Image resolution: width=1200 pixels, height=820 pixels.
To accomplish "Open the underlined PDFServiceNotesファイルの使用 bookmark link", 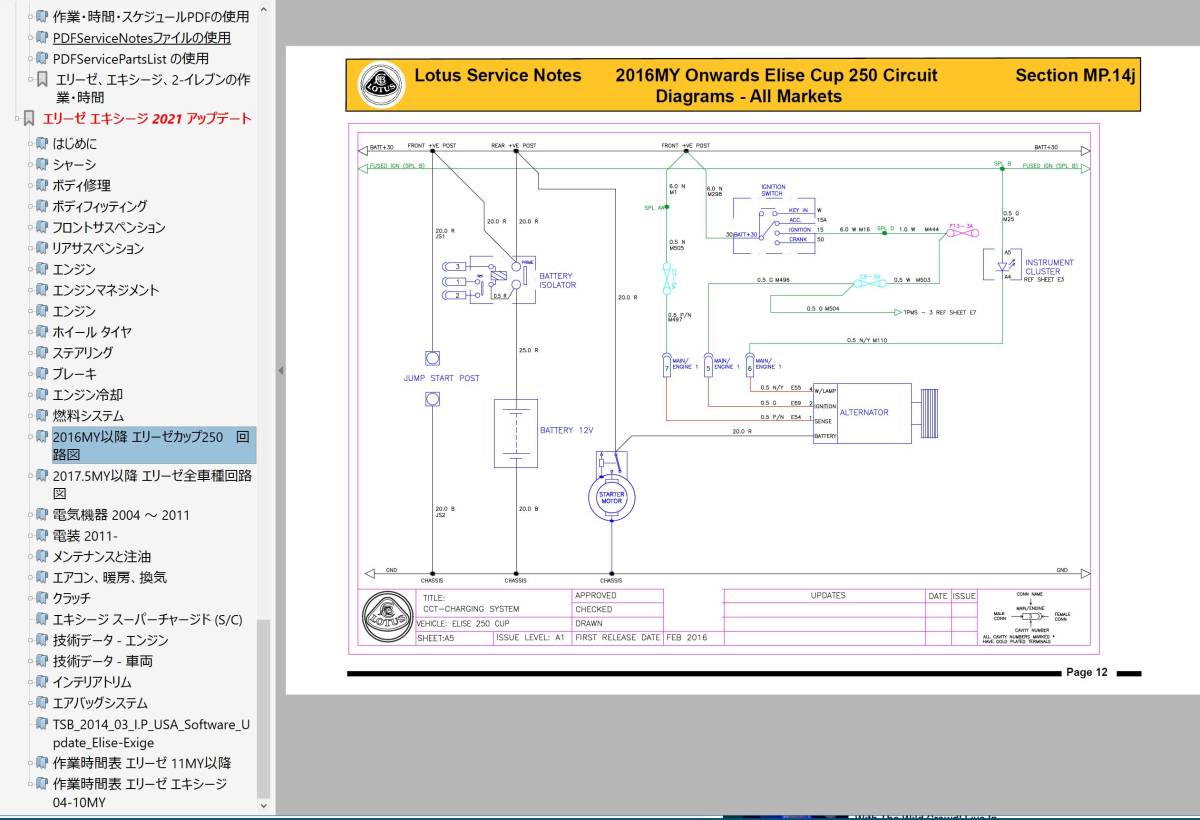I will pos(142,38).
